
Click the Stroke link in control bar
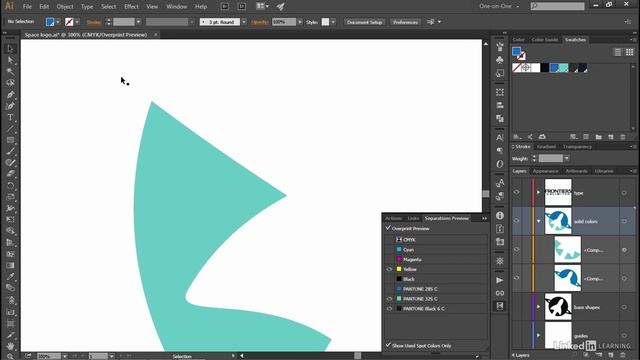(94, 22)
